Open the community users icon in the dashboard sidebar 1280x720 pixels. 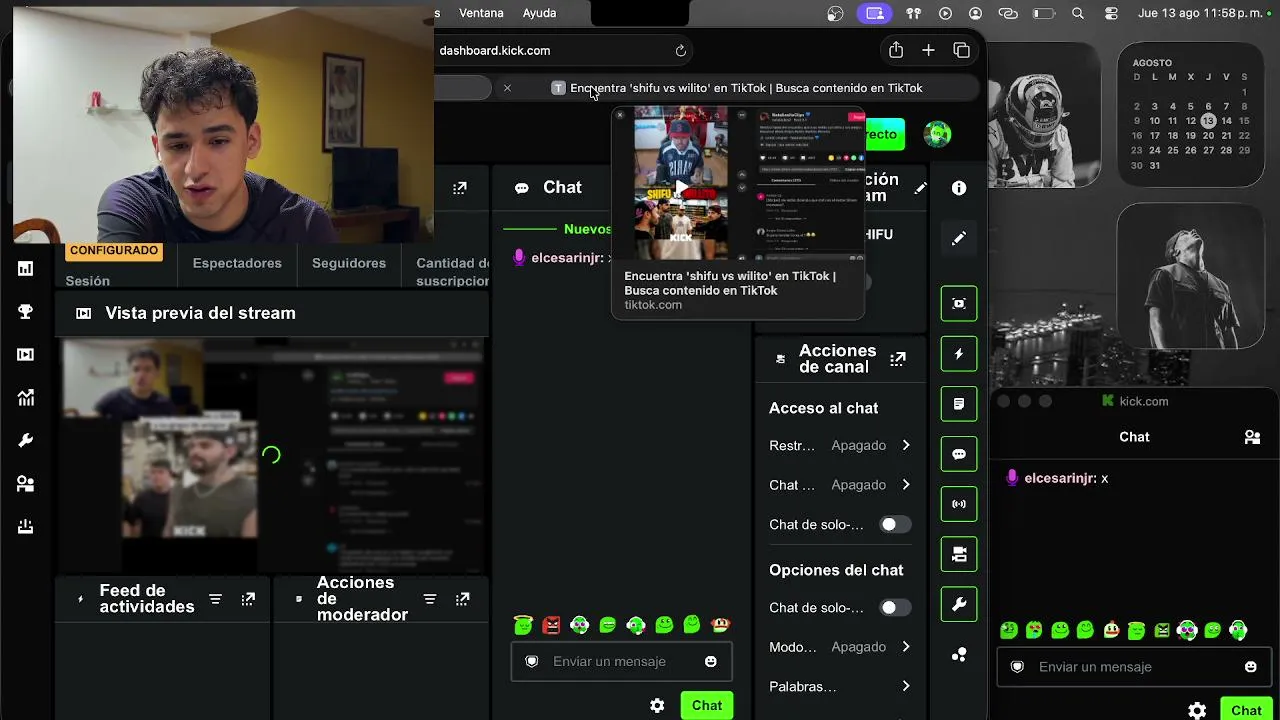(x=26, y=484)
